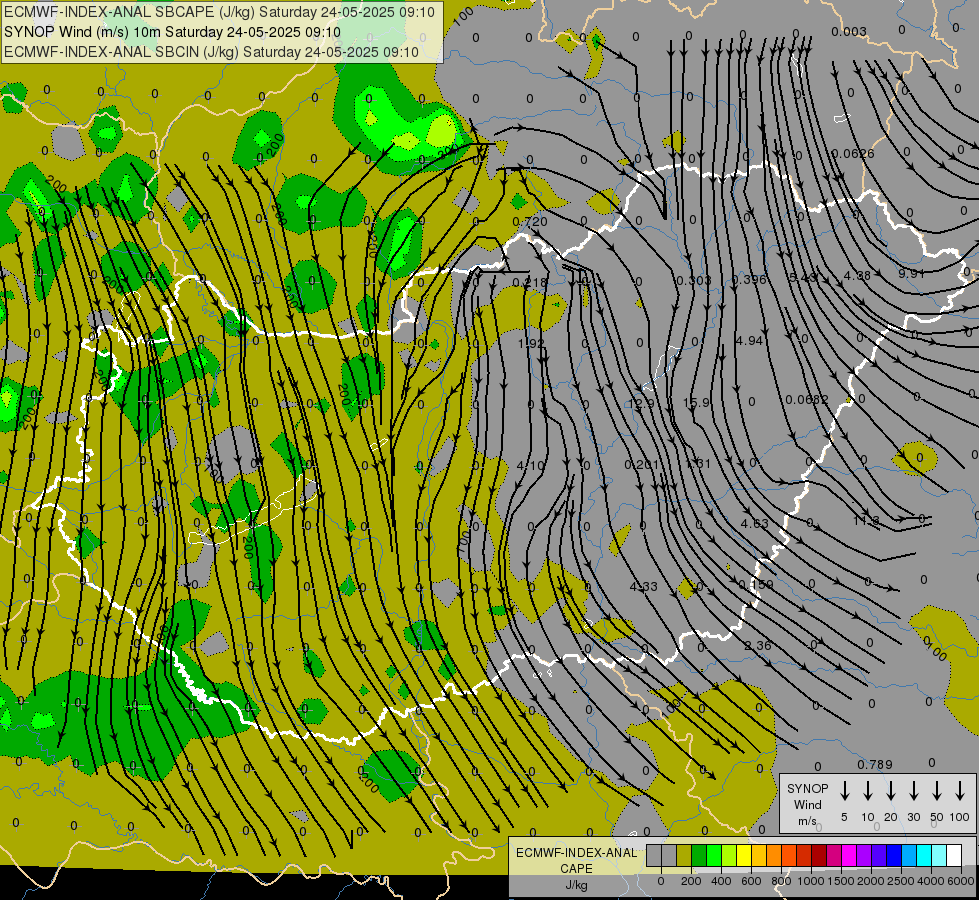
Task: Choose the leftmost gray swatch in the CAPE legend
Action: click(654, 855)
